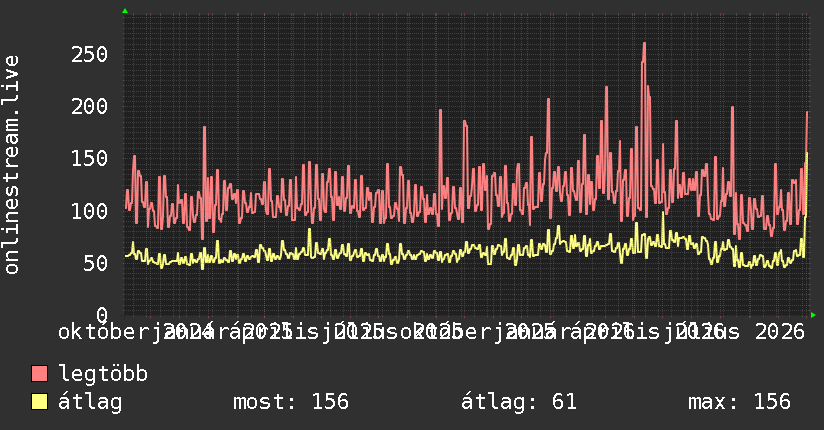824x430 pixels.
Task: Click the 50 y-axis label
Action: click(96, 263)
